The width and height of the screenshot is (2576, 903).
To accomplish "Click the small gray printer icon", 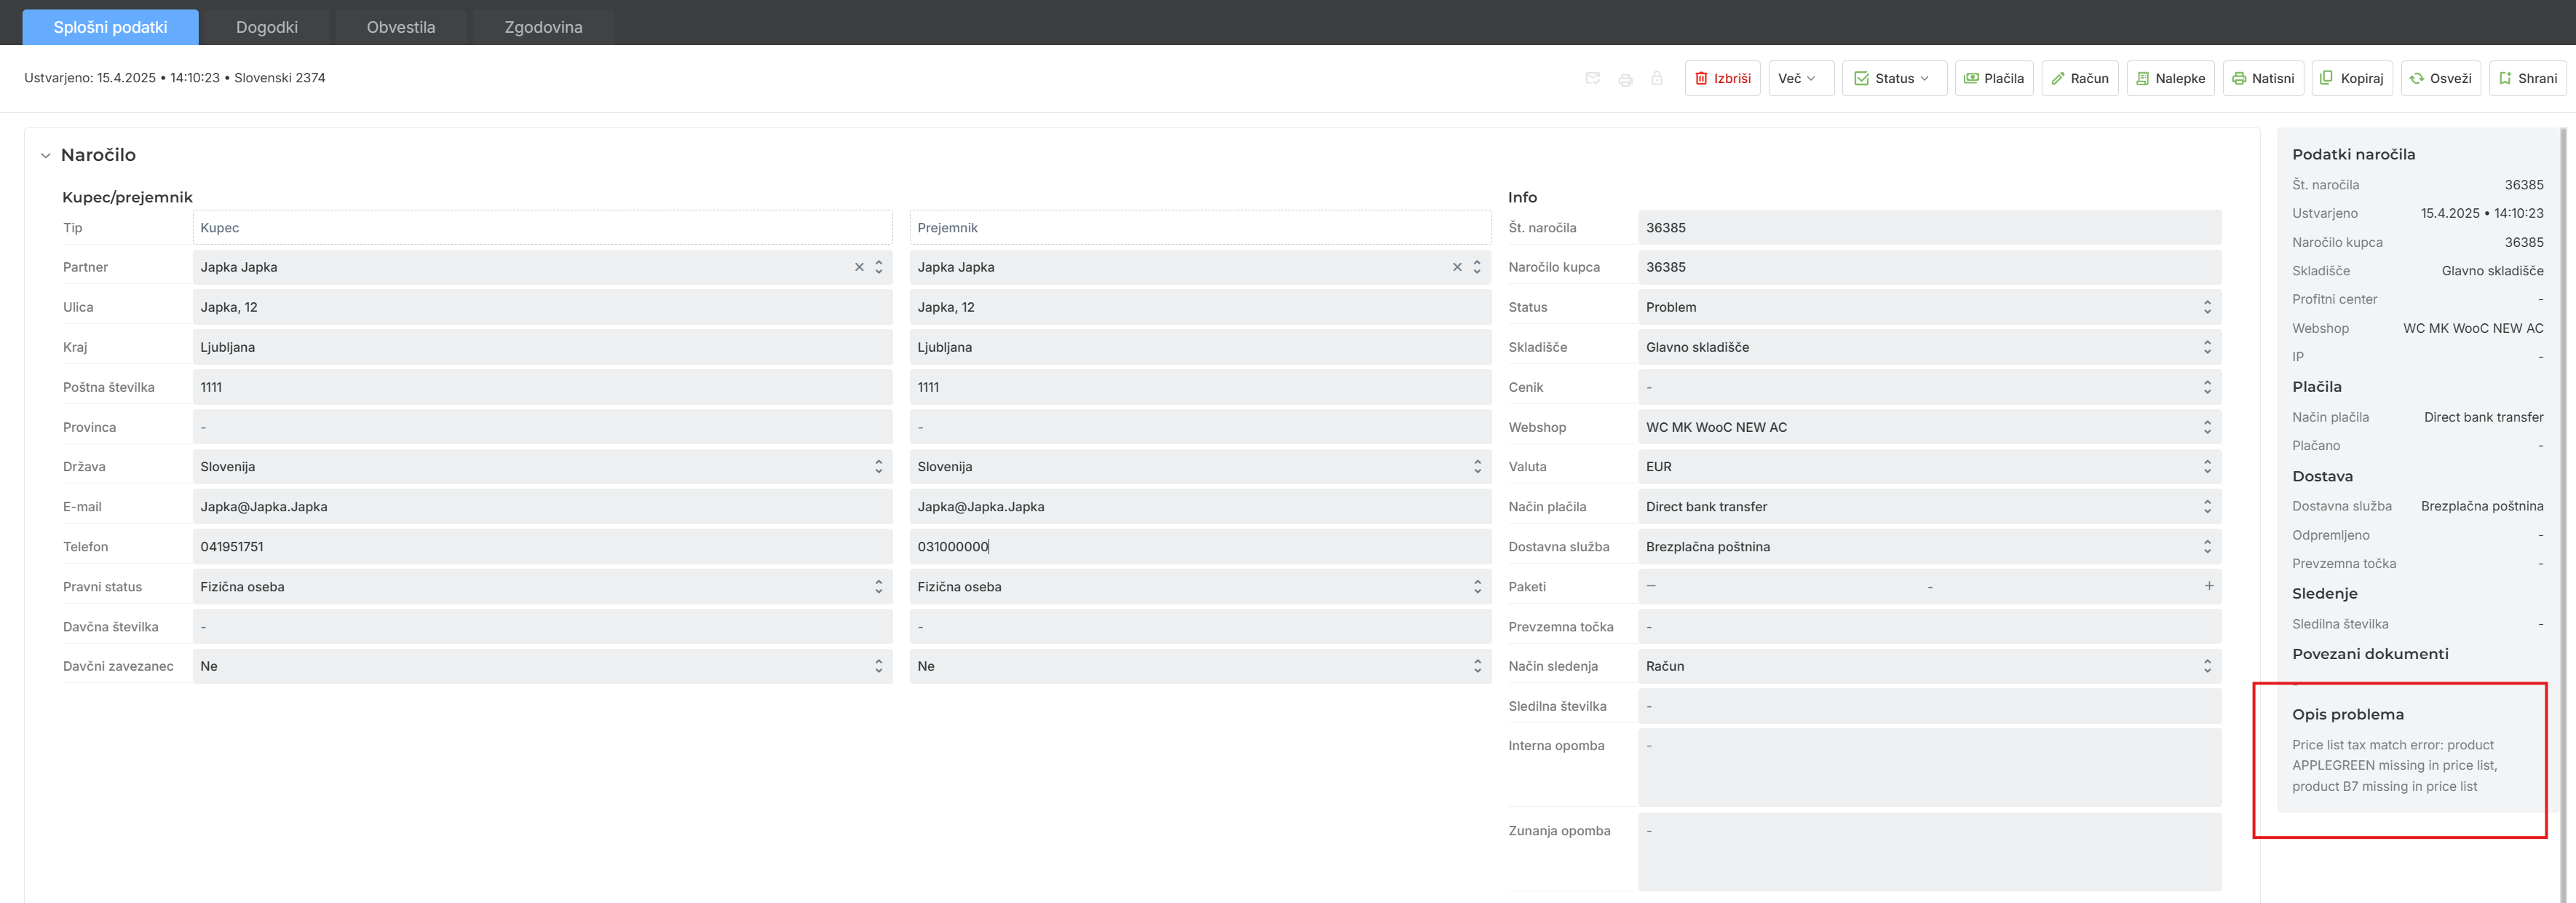I will tap(1625, 79).
